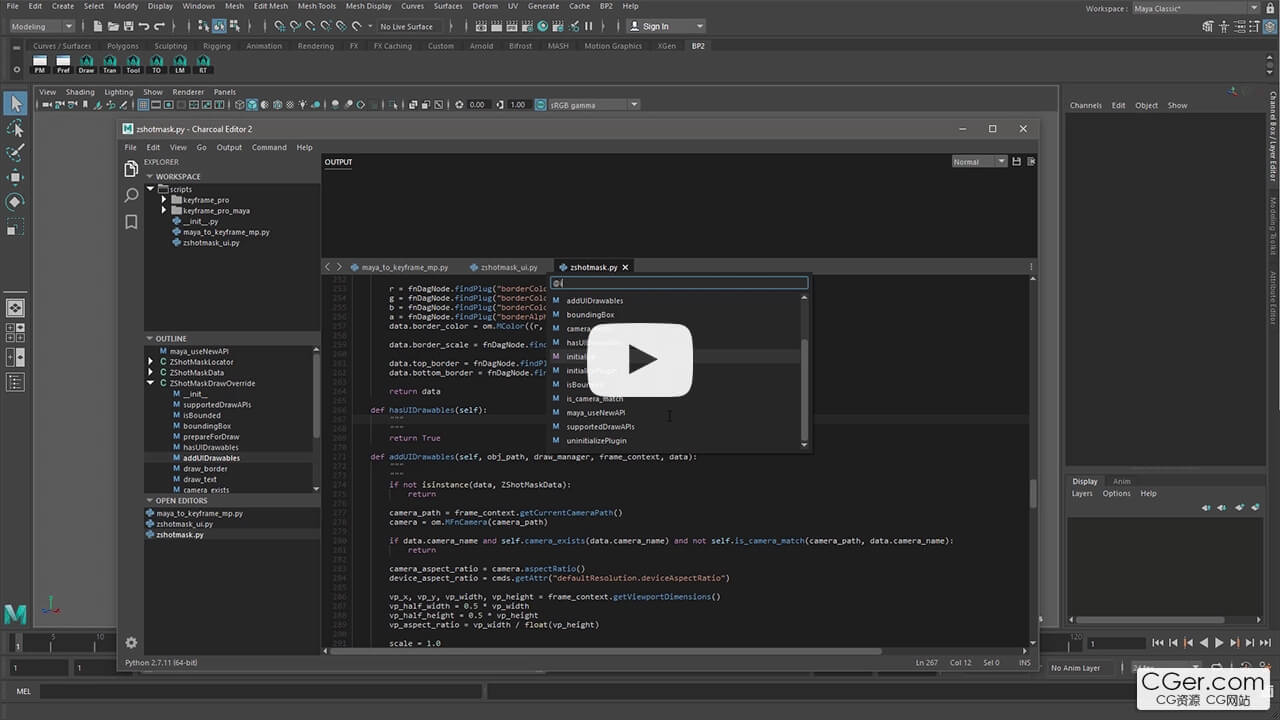Open Bookmarks view in Charcoal Editor sidebar
Screen dimensions: 1280x720
tap(131, 222)
